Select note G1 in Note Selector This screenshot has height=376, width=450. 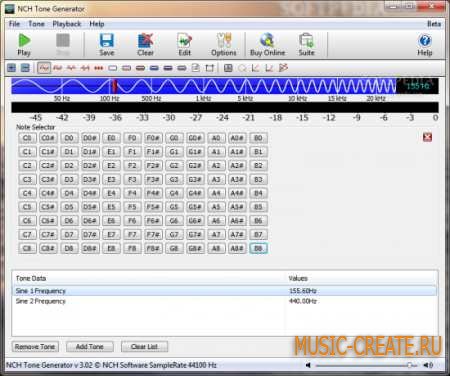[174, 152]
